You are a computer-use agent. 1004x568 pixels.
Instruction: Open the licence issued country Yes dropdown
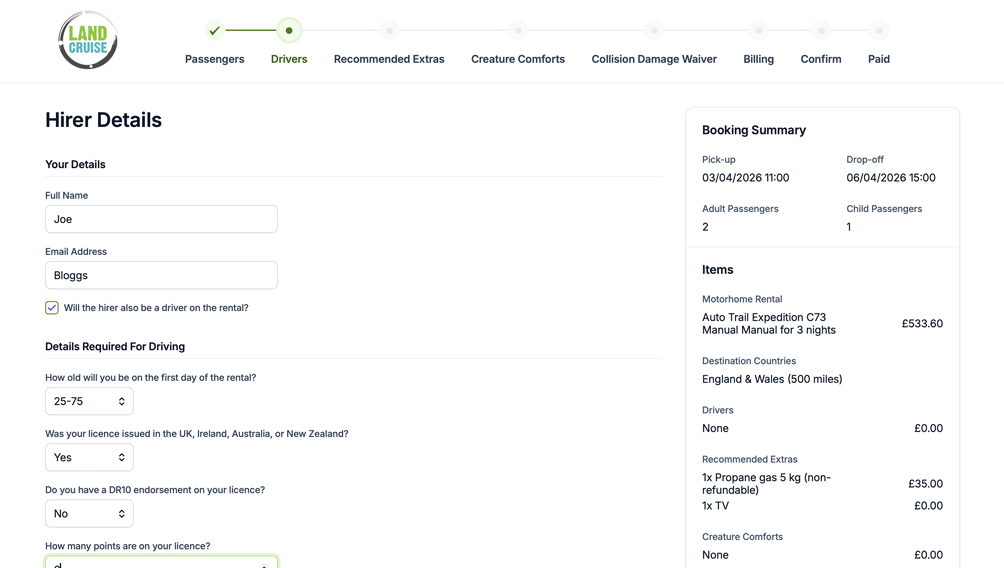coord(89,457)
